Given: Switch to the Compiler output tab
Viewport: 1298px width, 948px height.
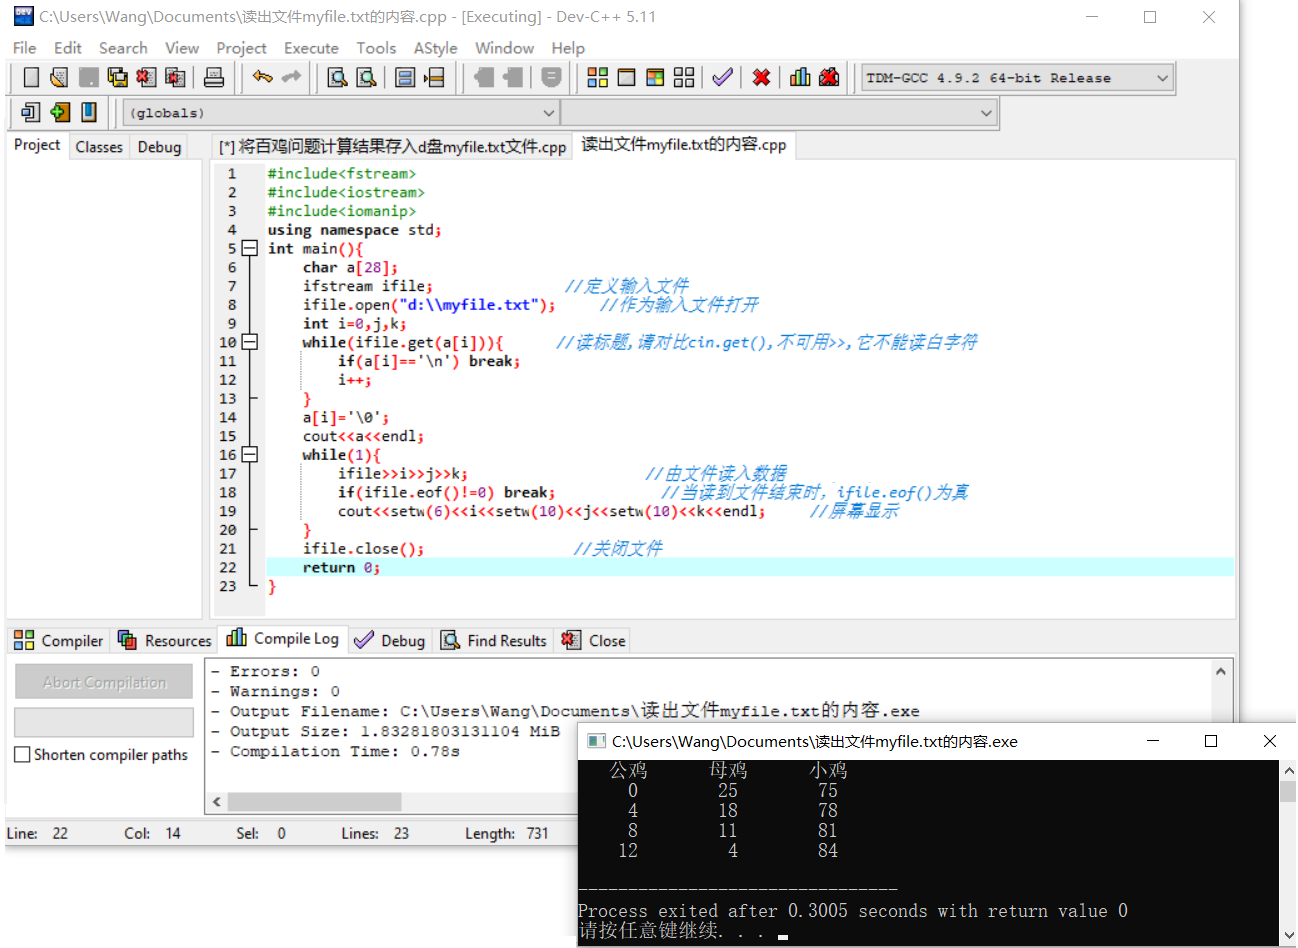Looking at the screenshot, I should (x=58, y=640).
